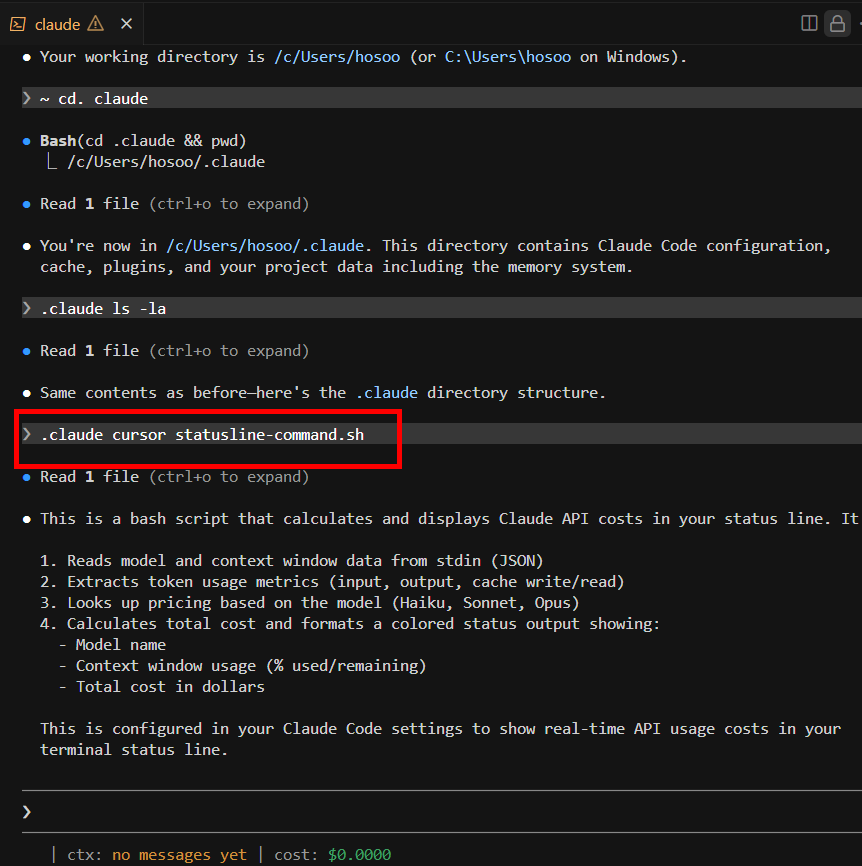
Task: Focus the empty prompt input field
Action: [x=442, y=811]
